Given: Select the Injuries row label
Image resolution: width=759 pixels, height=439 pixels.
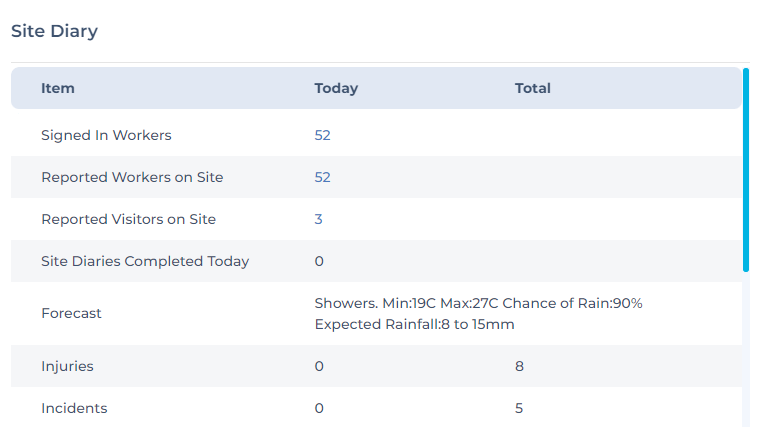Looking at the screenshot, I should (x=67, y=366).
